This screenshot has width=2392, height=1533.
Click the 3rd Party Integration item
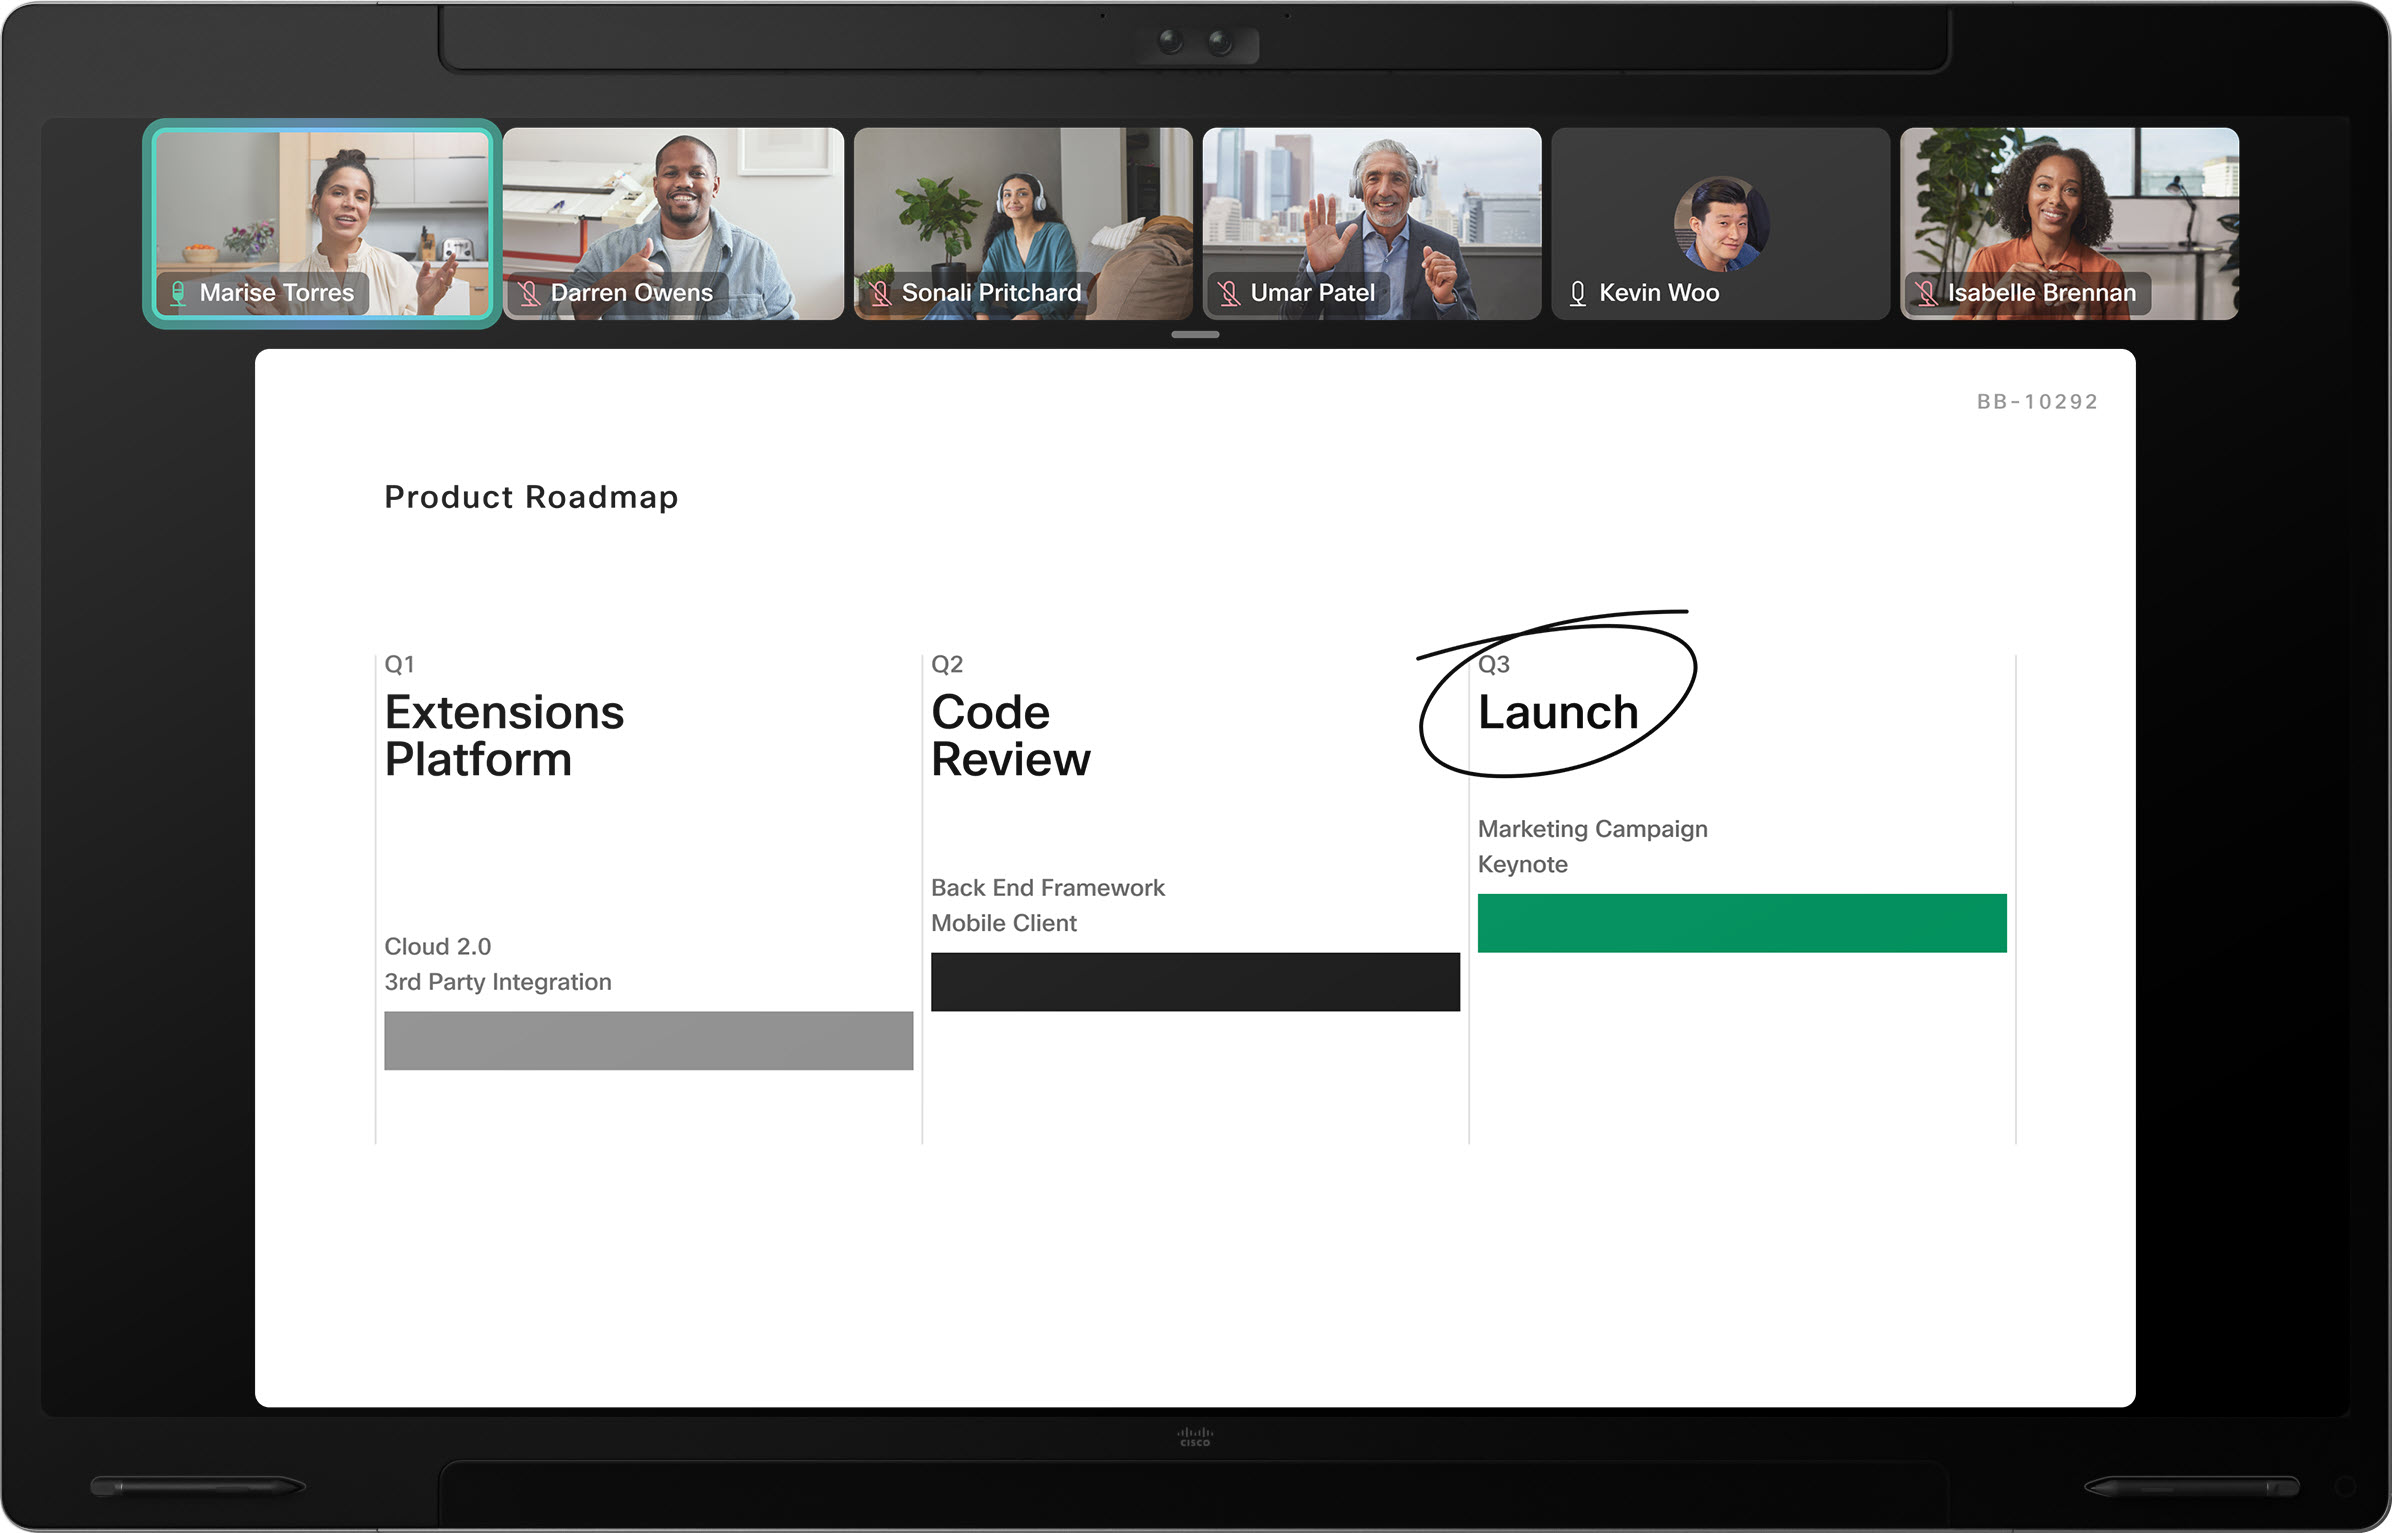point(498,982)
